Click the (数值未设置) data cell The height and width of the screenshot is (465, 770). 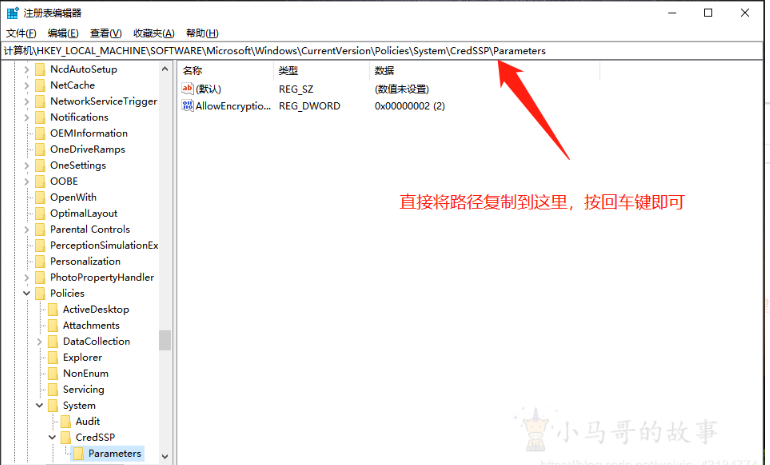tap(402, 89)
